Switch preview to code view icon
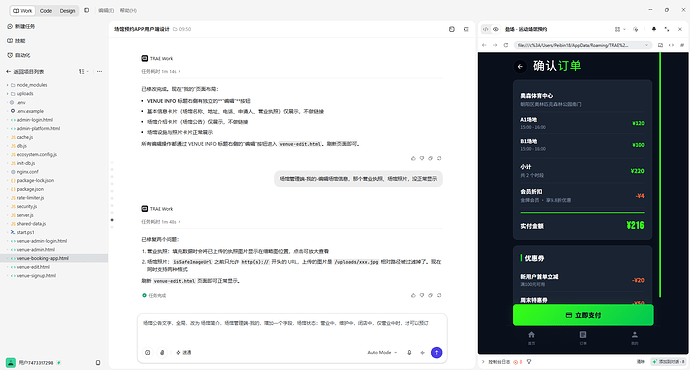 pyautogui.click(x=485, y=29)
